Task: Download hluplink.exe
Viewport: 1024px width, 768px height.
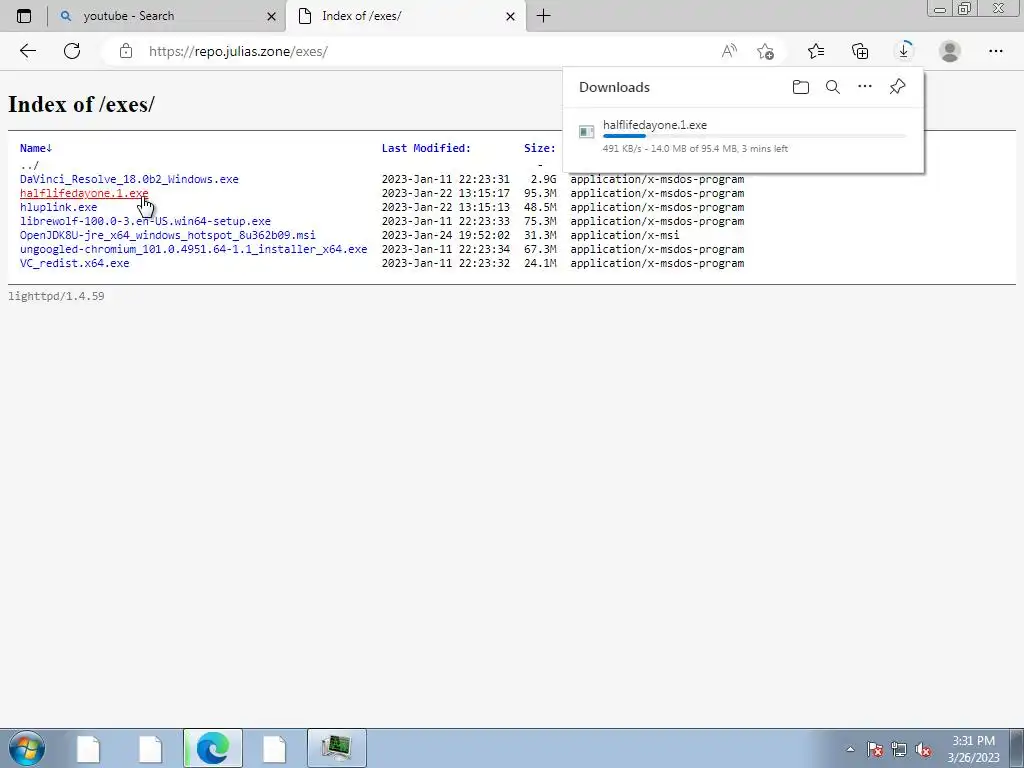Action: click(58, 207)
